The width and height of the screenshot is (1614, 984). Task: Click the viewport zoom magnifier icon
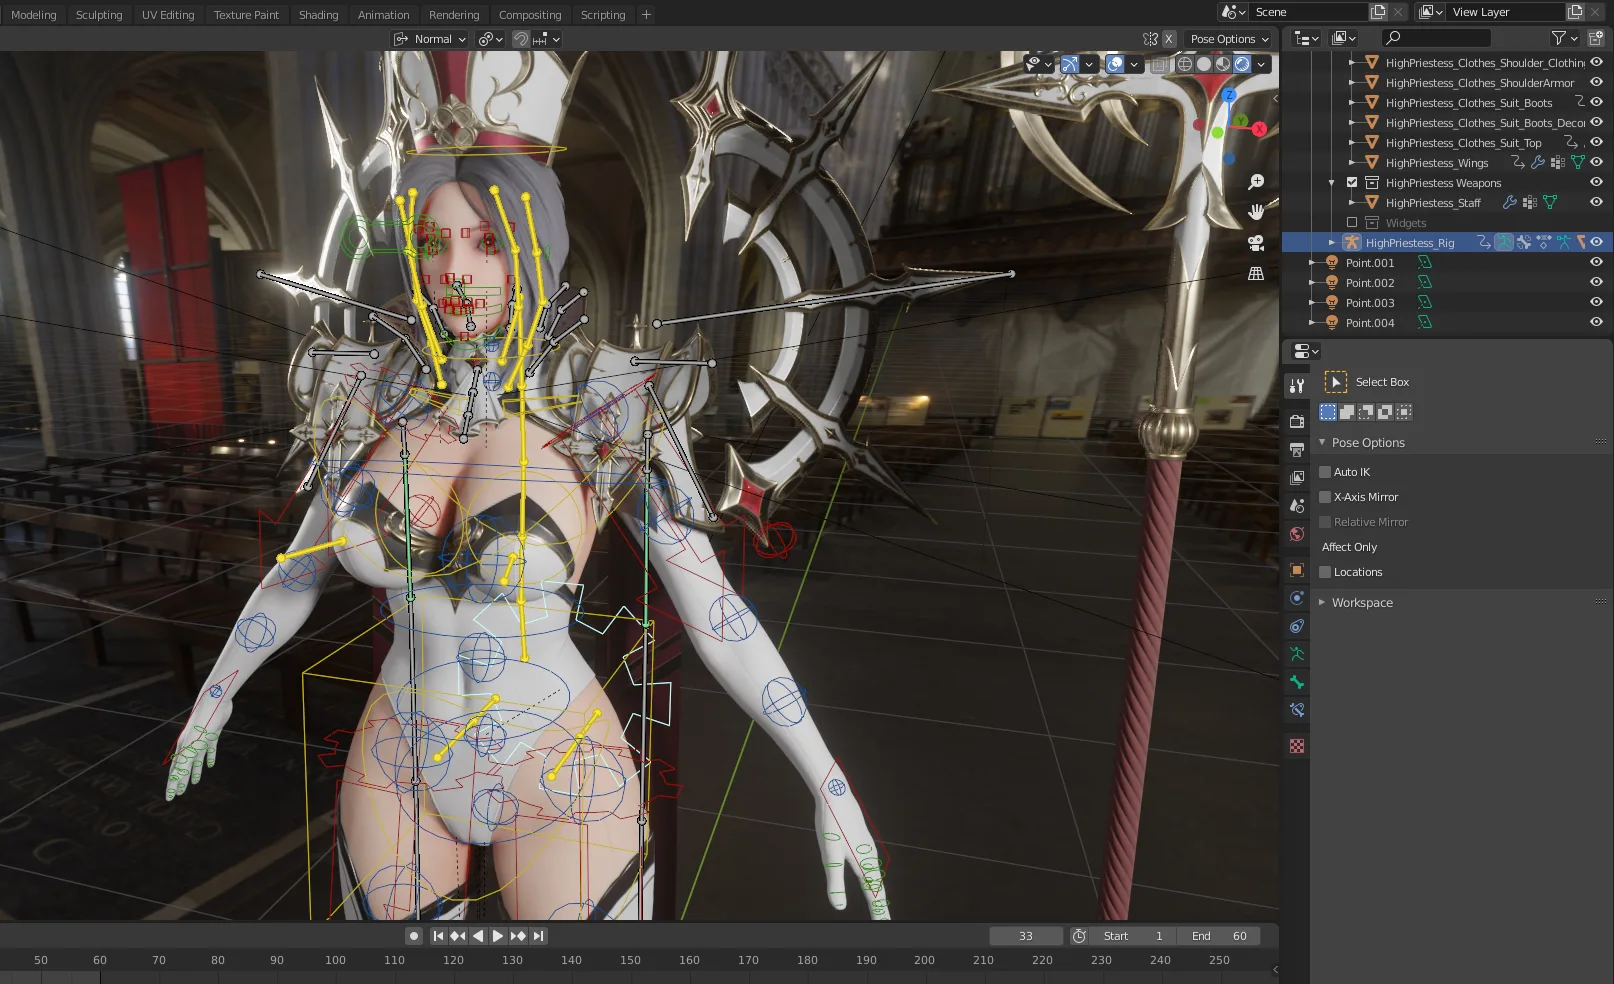pyautogui.click(x=1256, y=182)
